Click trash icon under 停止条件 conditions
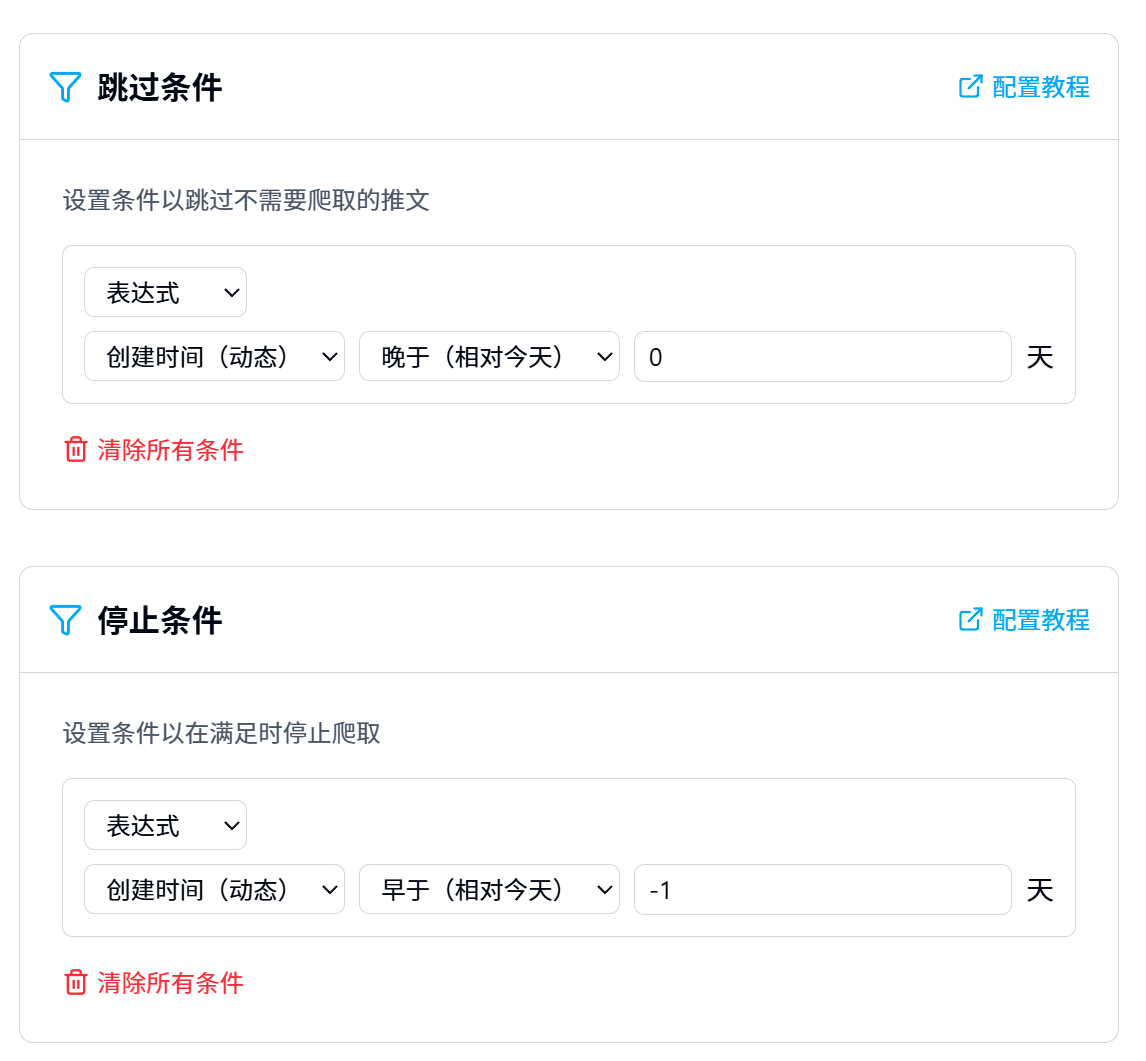Image resolution: width=1146 pixels, height=1061 pixels. [76, 982]
